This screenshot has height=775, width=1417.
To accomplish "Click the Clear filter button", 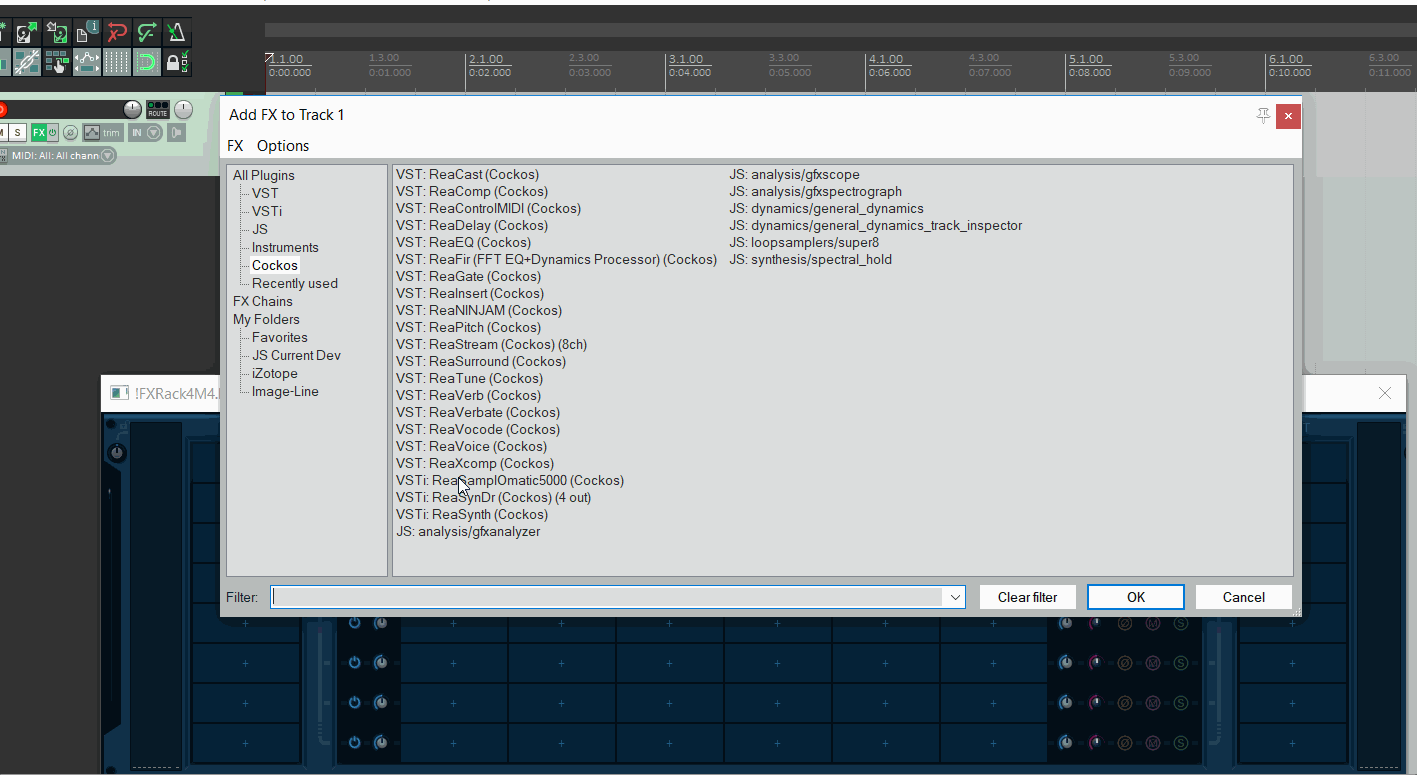I will pyautogui.click(x=1027, y=597).
